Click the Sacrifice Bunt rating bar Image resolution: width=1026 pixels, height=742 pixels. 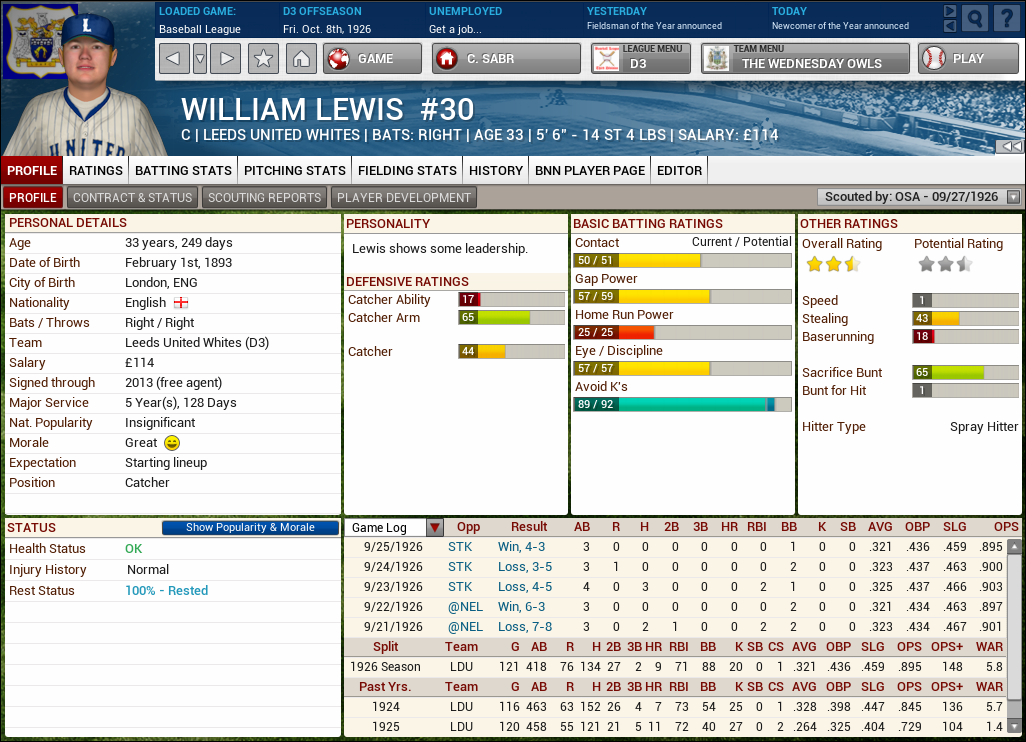click(965, 372)
